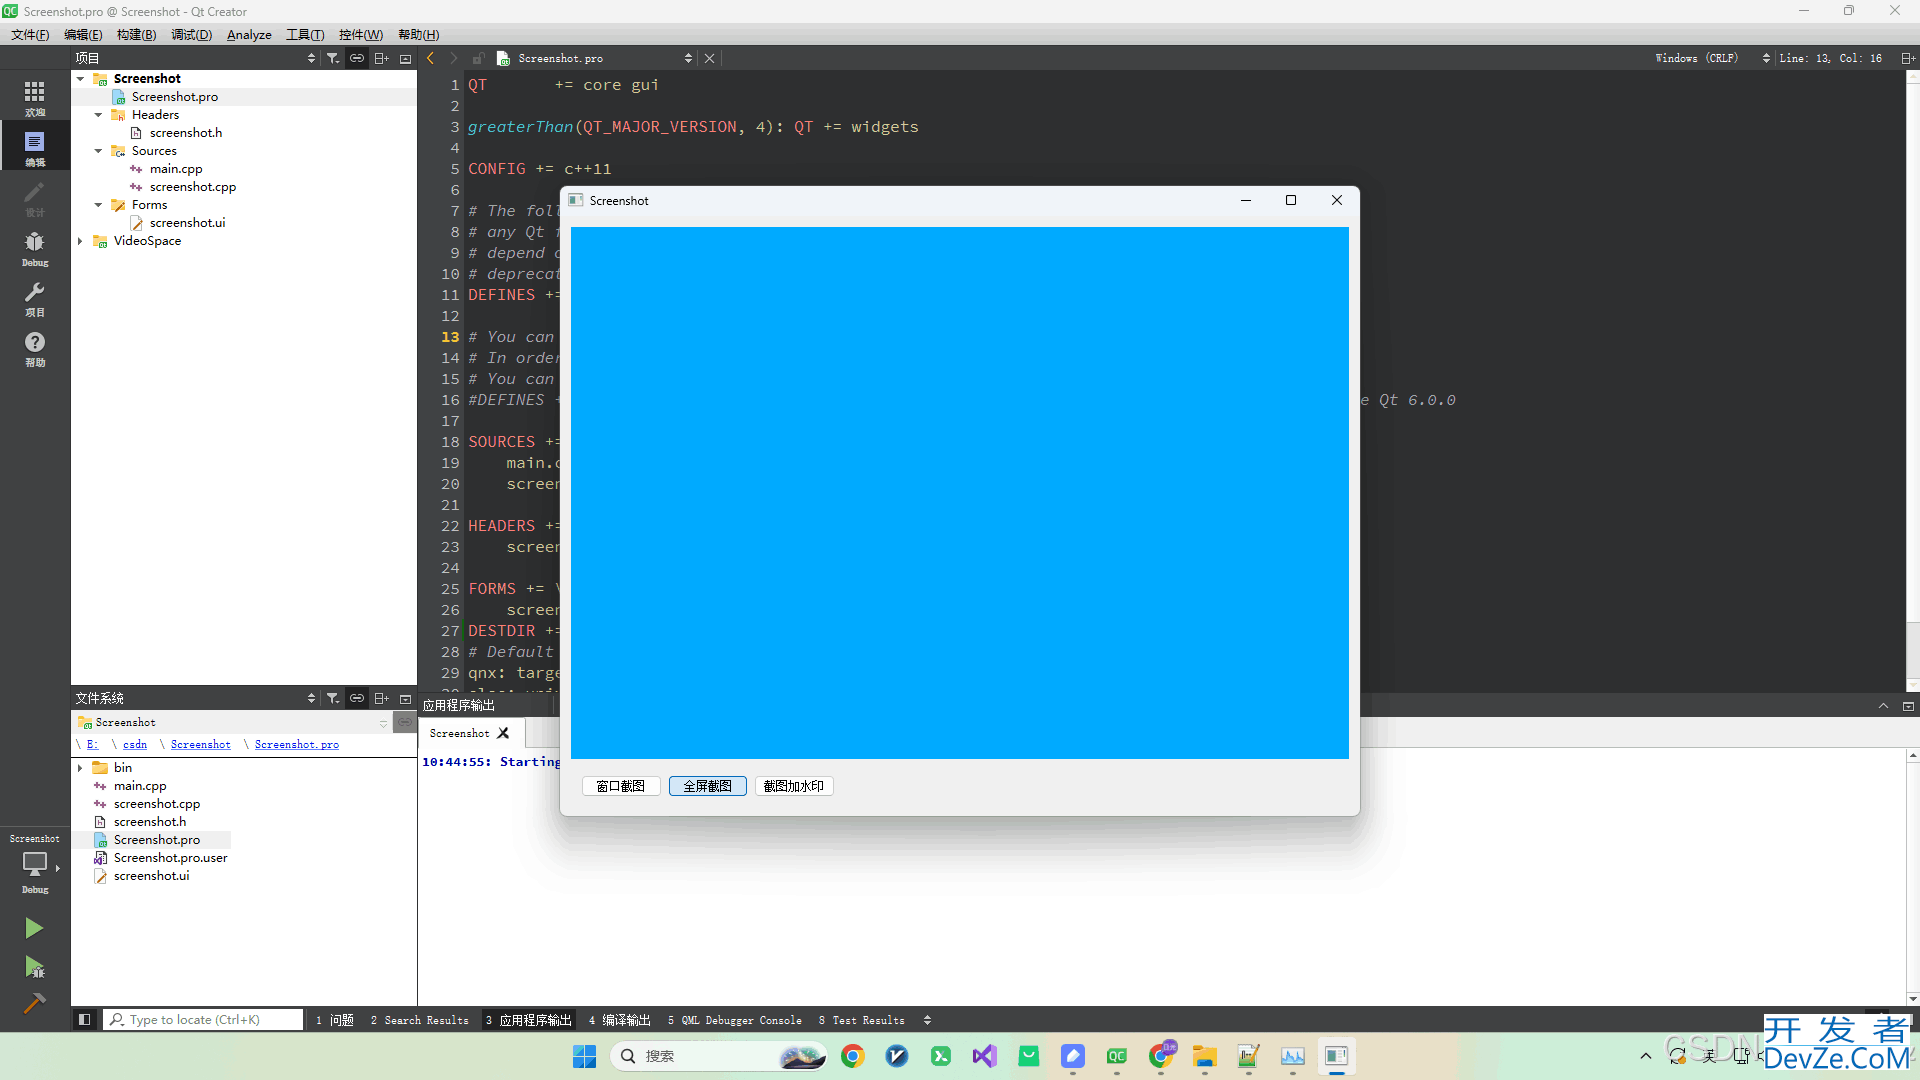Collapse the Forms folder in project tree
This screenshot has width=1920, height=1080.
coord(98,204)
